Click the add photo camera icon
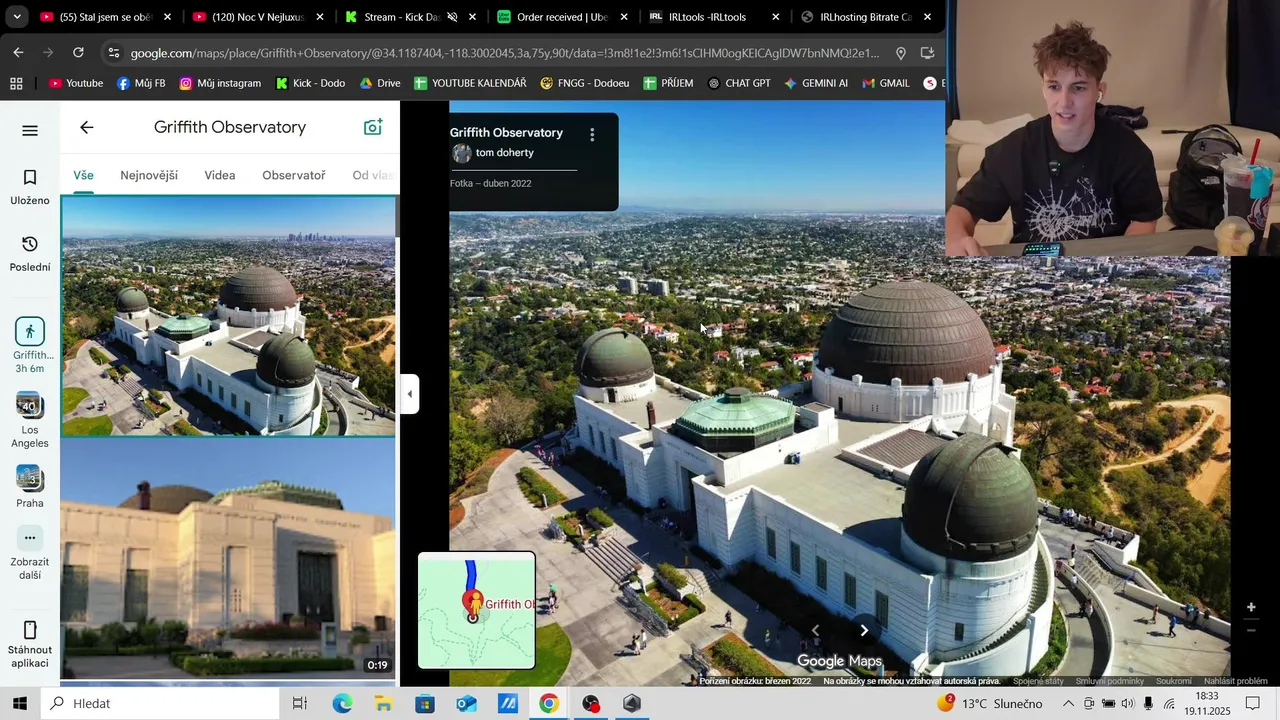The image size is (1280, 720). point(373,127)
